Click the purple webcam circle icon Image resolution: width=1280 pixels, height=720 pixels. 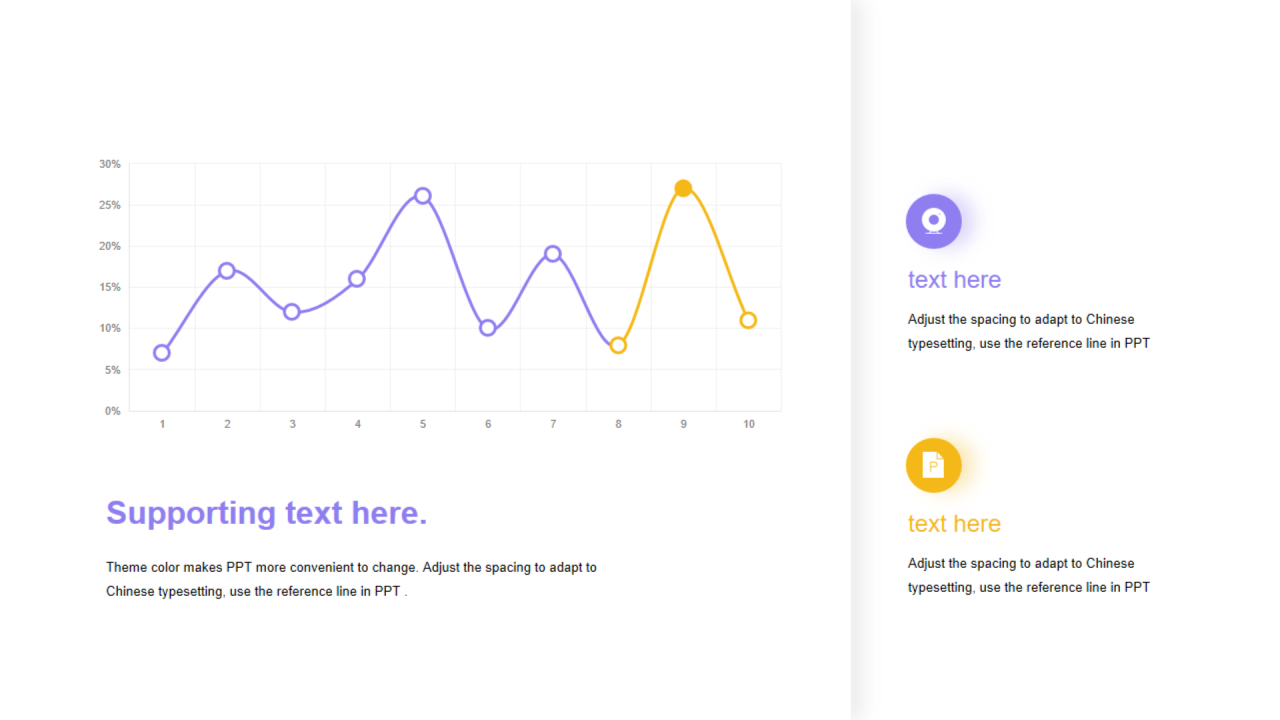[x=933, y=221]
